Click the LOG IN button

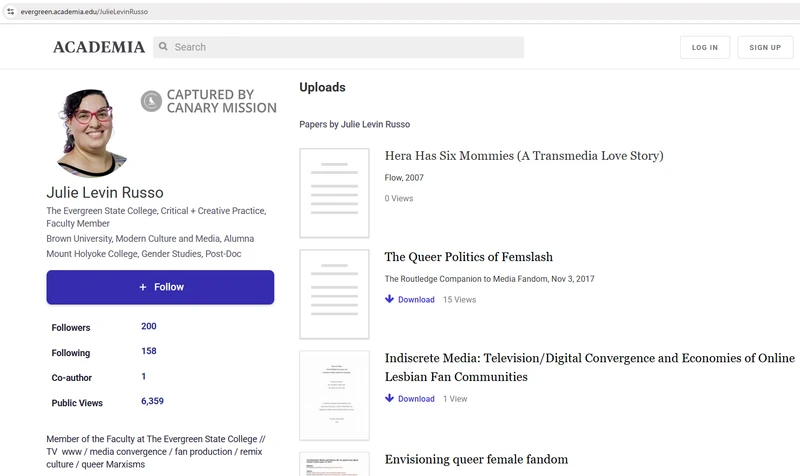tap(705, 47)
